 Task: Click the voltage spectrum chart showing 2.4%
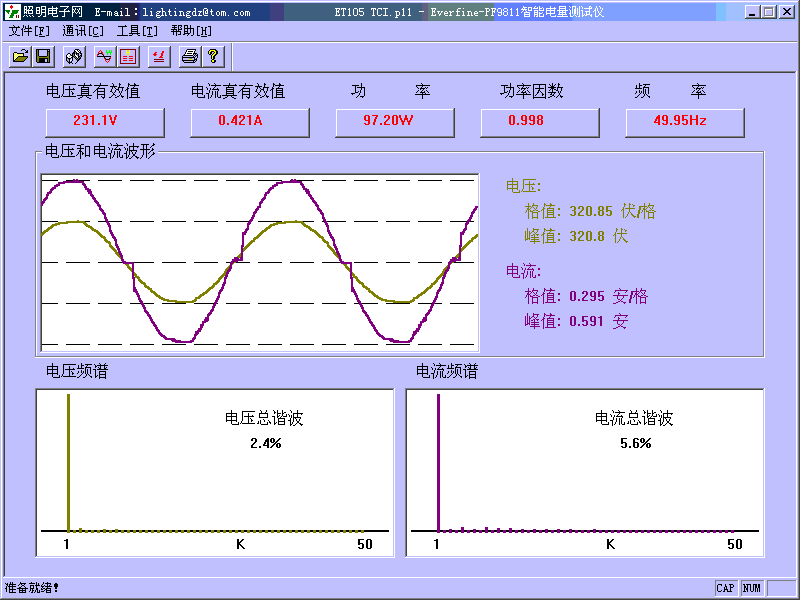[x=214, y=471]
